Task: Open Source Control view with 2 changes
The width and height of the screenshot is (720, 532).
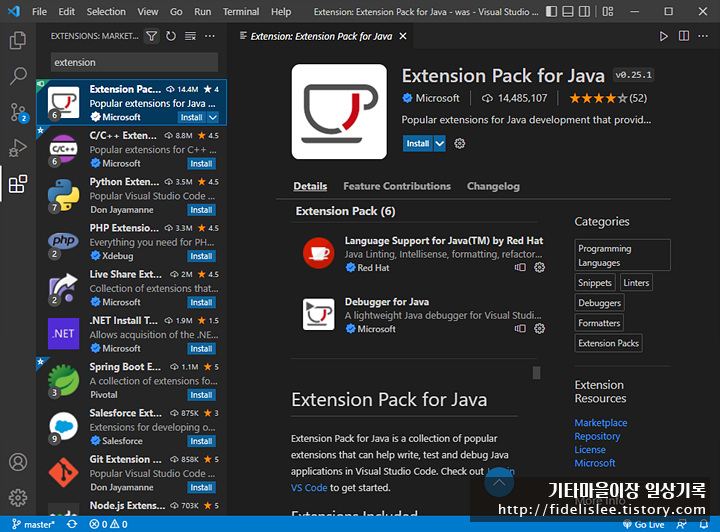Action: (19, 112)
